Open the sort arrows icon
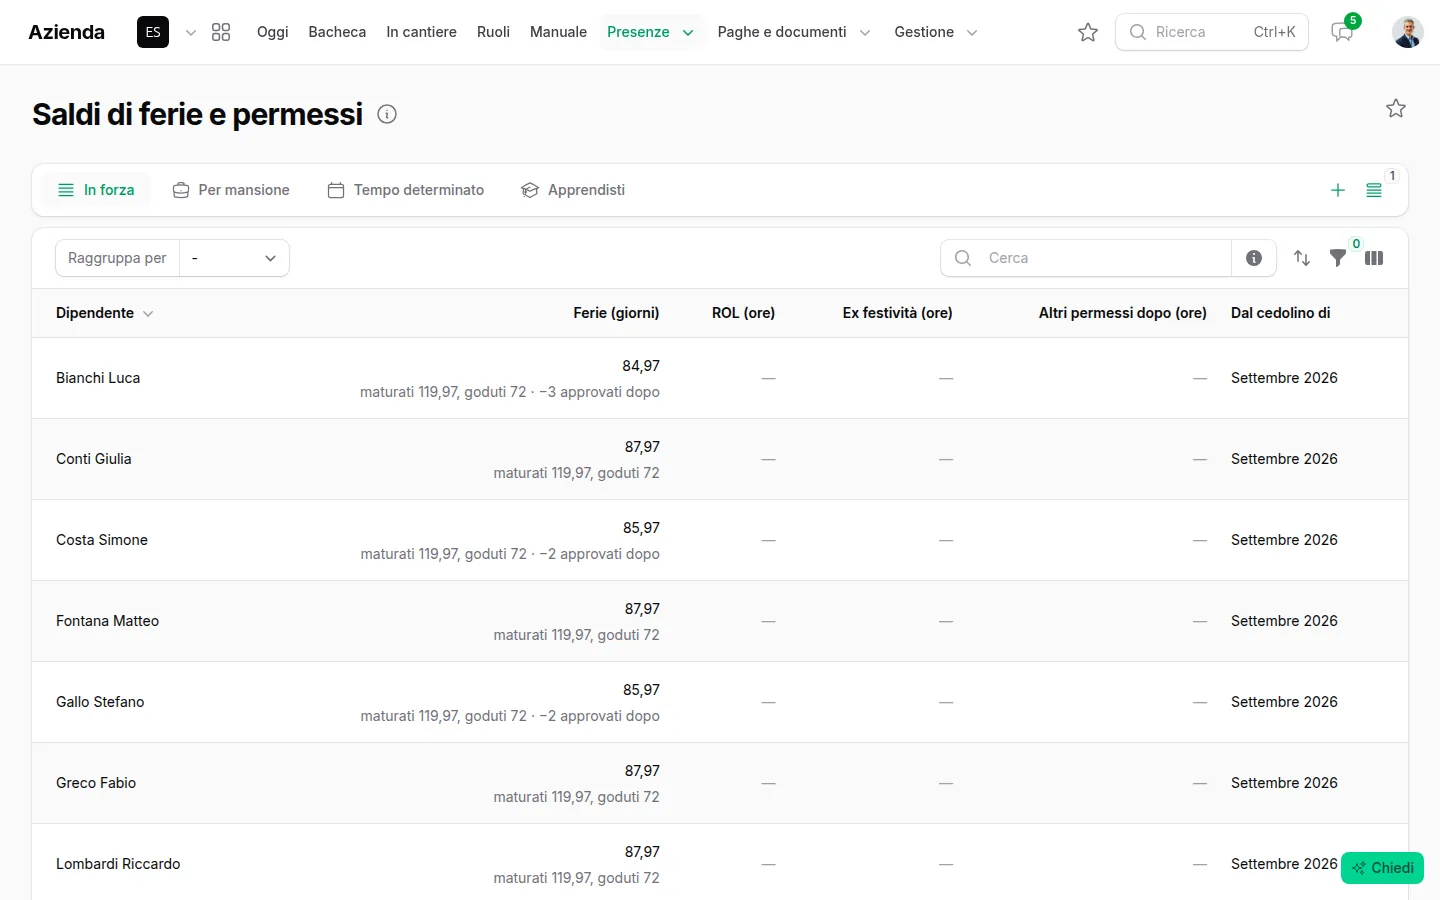Viewport: 1440px width, 900px height. 1302,258
